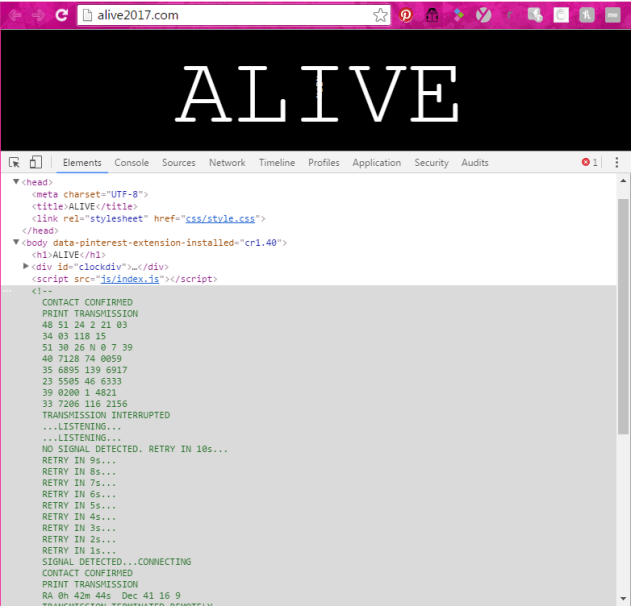Open the Network tab
Image resolution: width=631 pixels, height=606 pixels.
[227, 163]
